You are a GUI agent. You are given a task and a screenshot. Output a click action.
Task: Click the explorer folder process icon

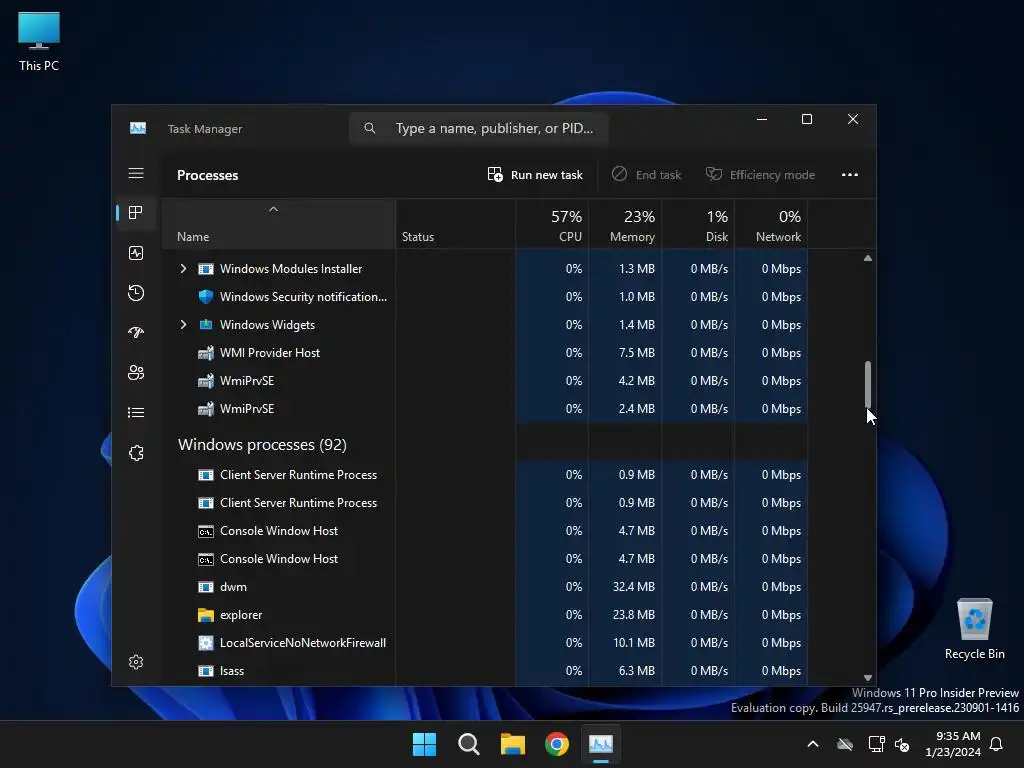206,615
